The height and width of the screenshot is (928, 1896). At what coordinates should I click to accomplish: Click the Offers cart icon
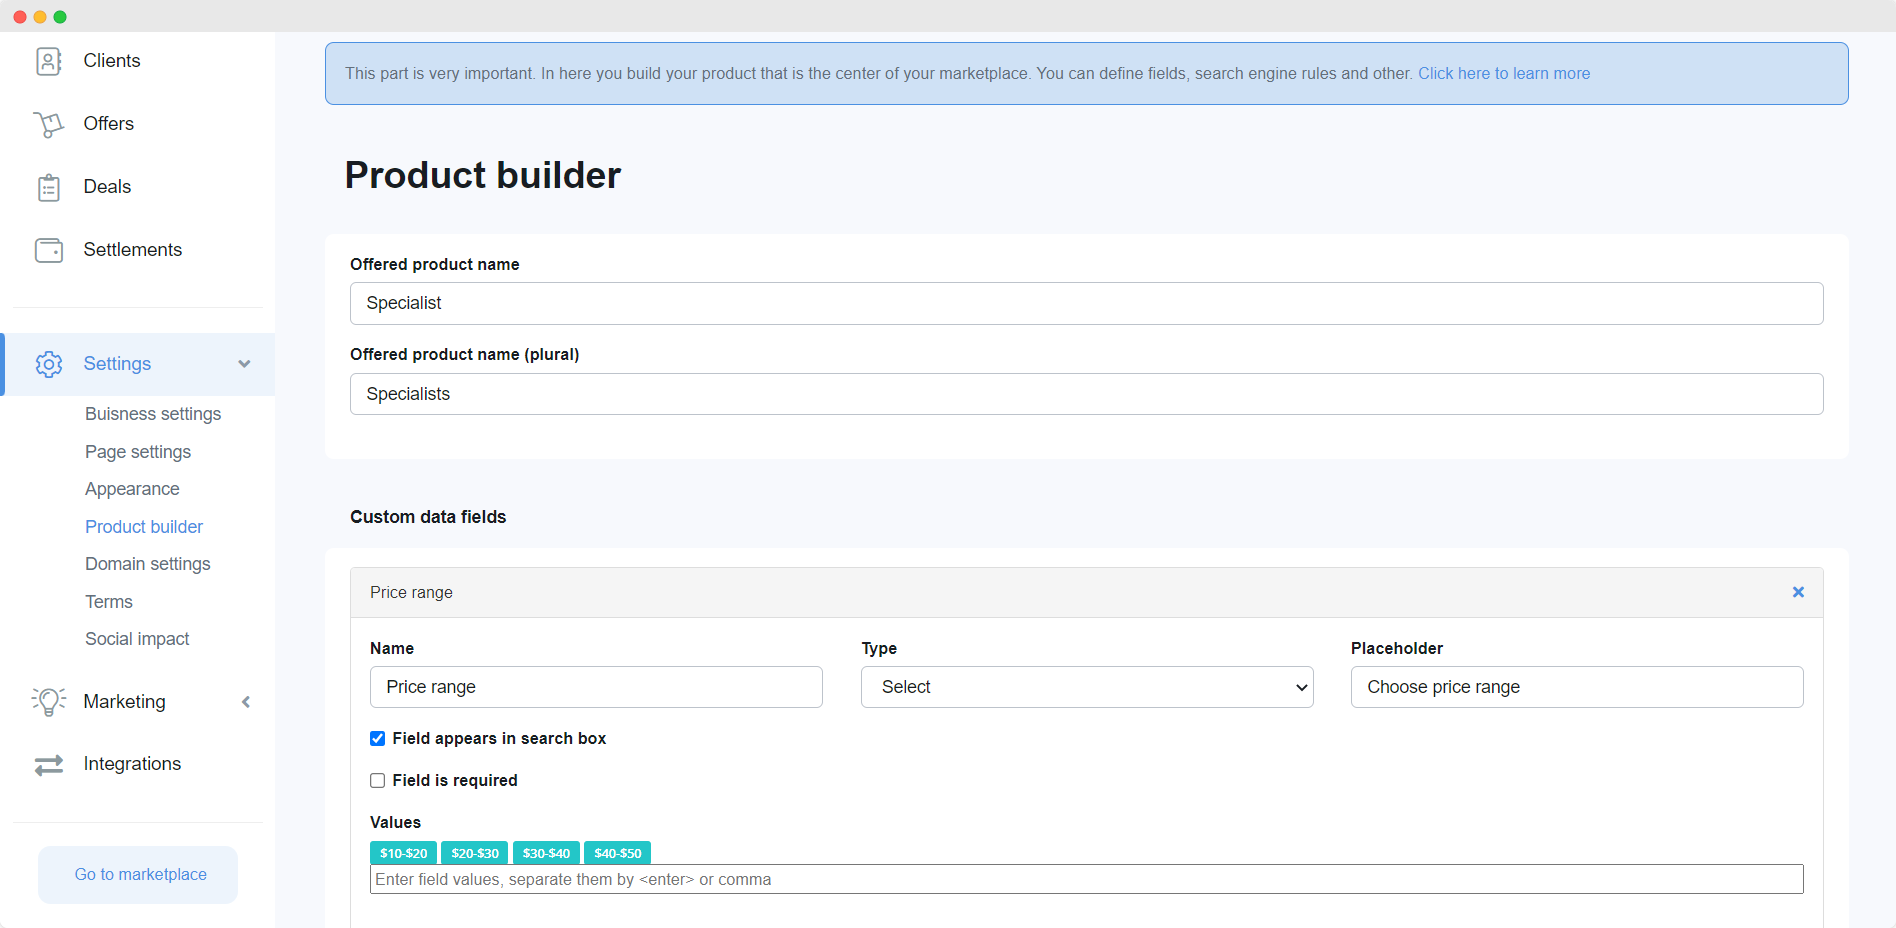tap(49, 124)
